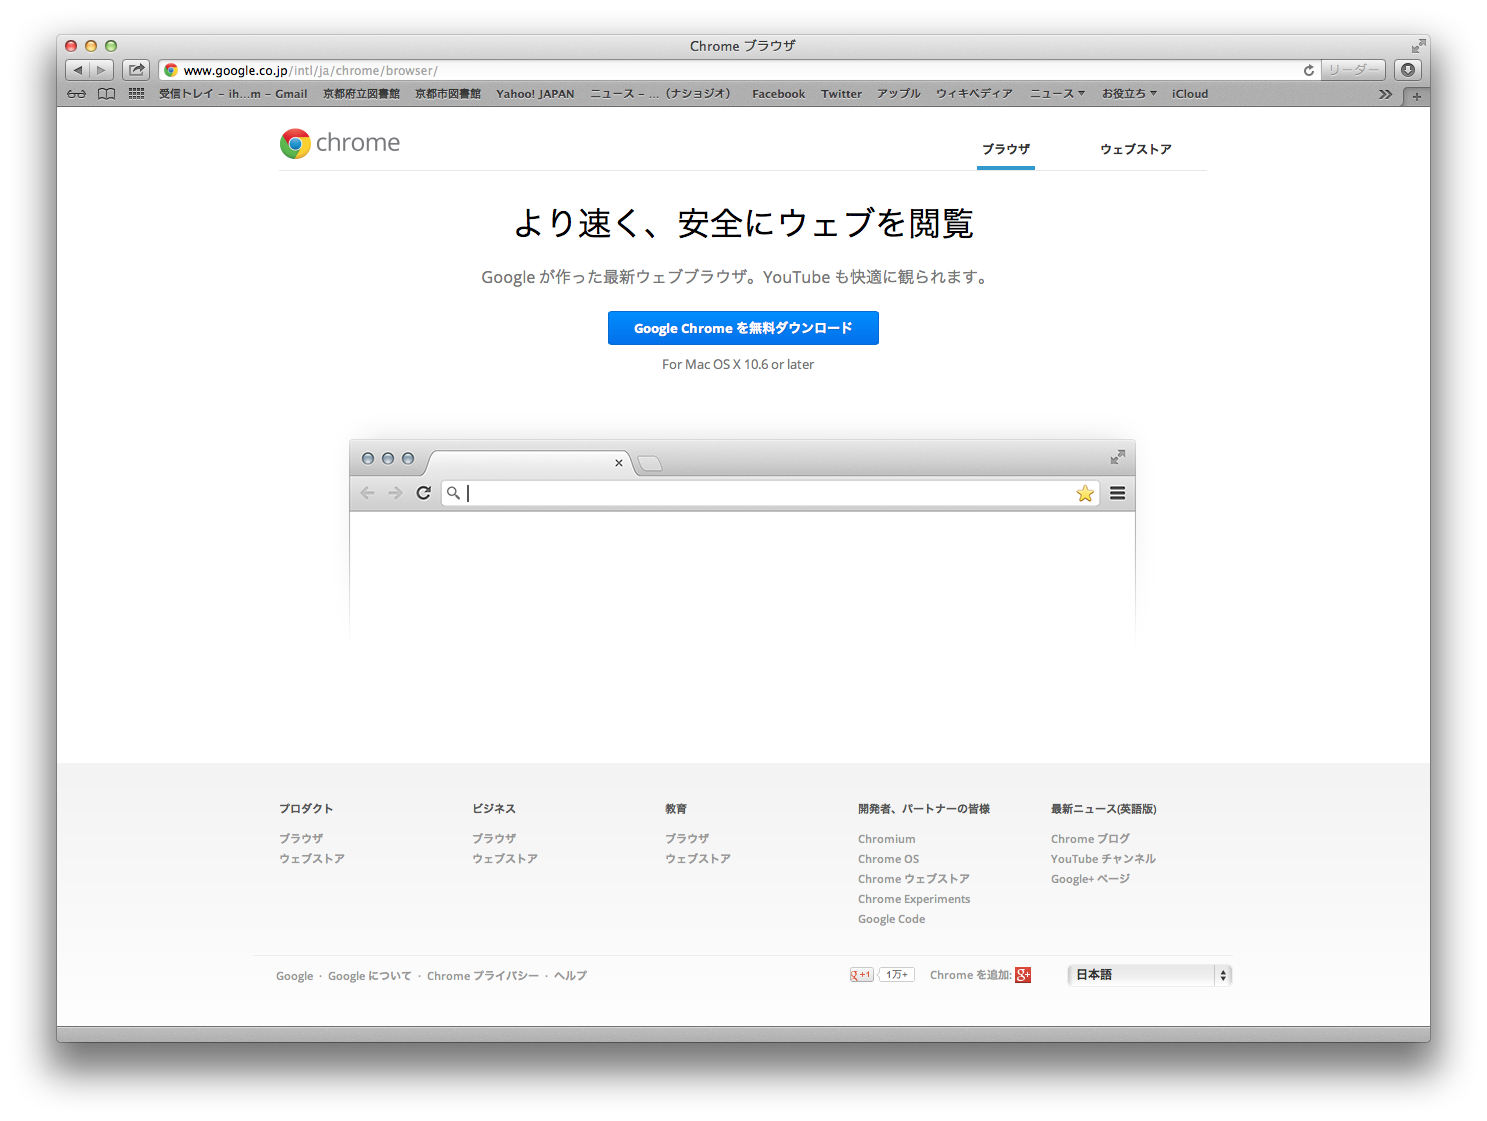Image resolution: width=1487 pixels, height=1121 pixels.
Task: Click the disabled リーダー (Reader) button
Action: (1353, 70)
